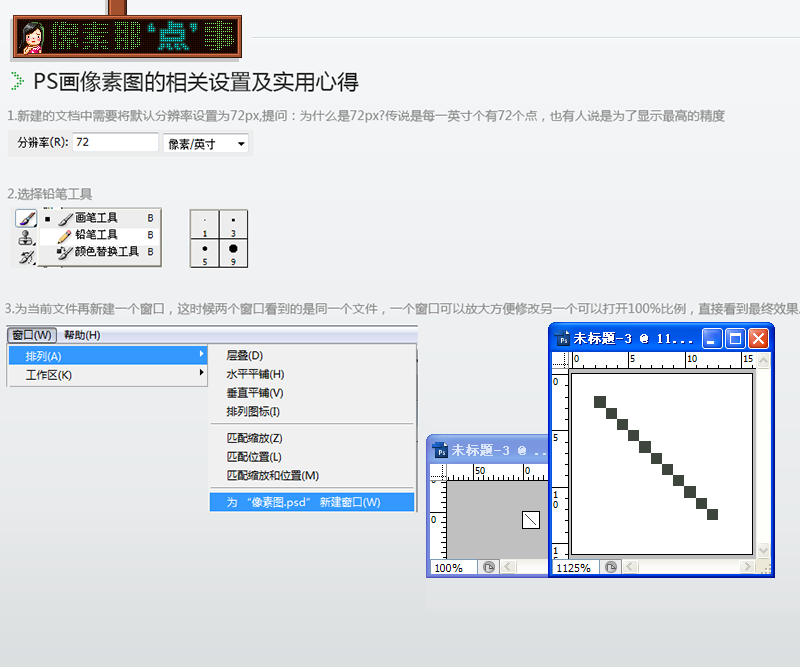
Task: Click the 1125% zoom field
Action: tap(575, 567)
